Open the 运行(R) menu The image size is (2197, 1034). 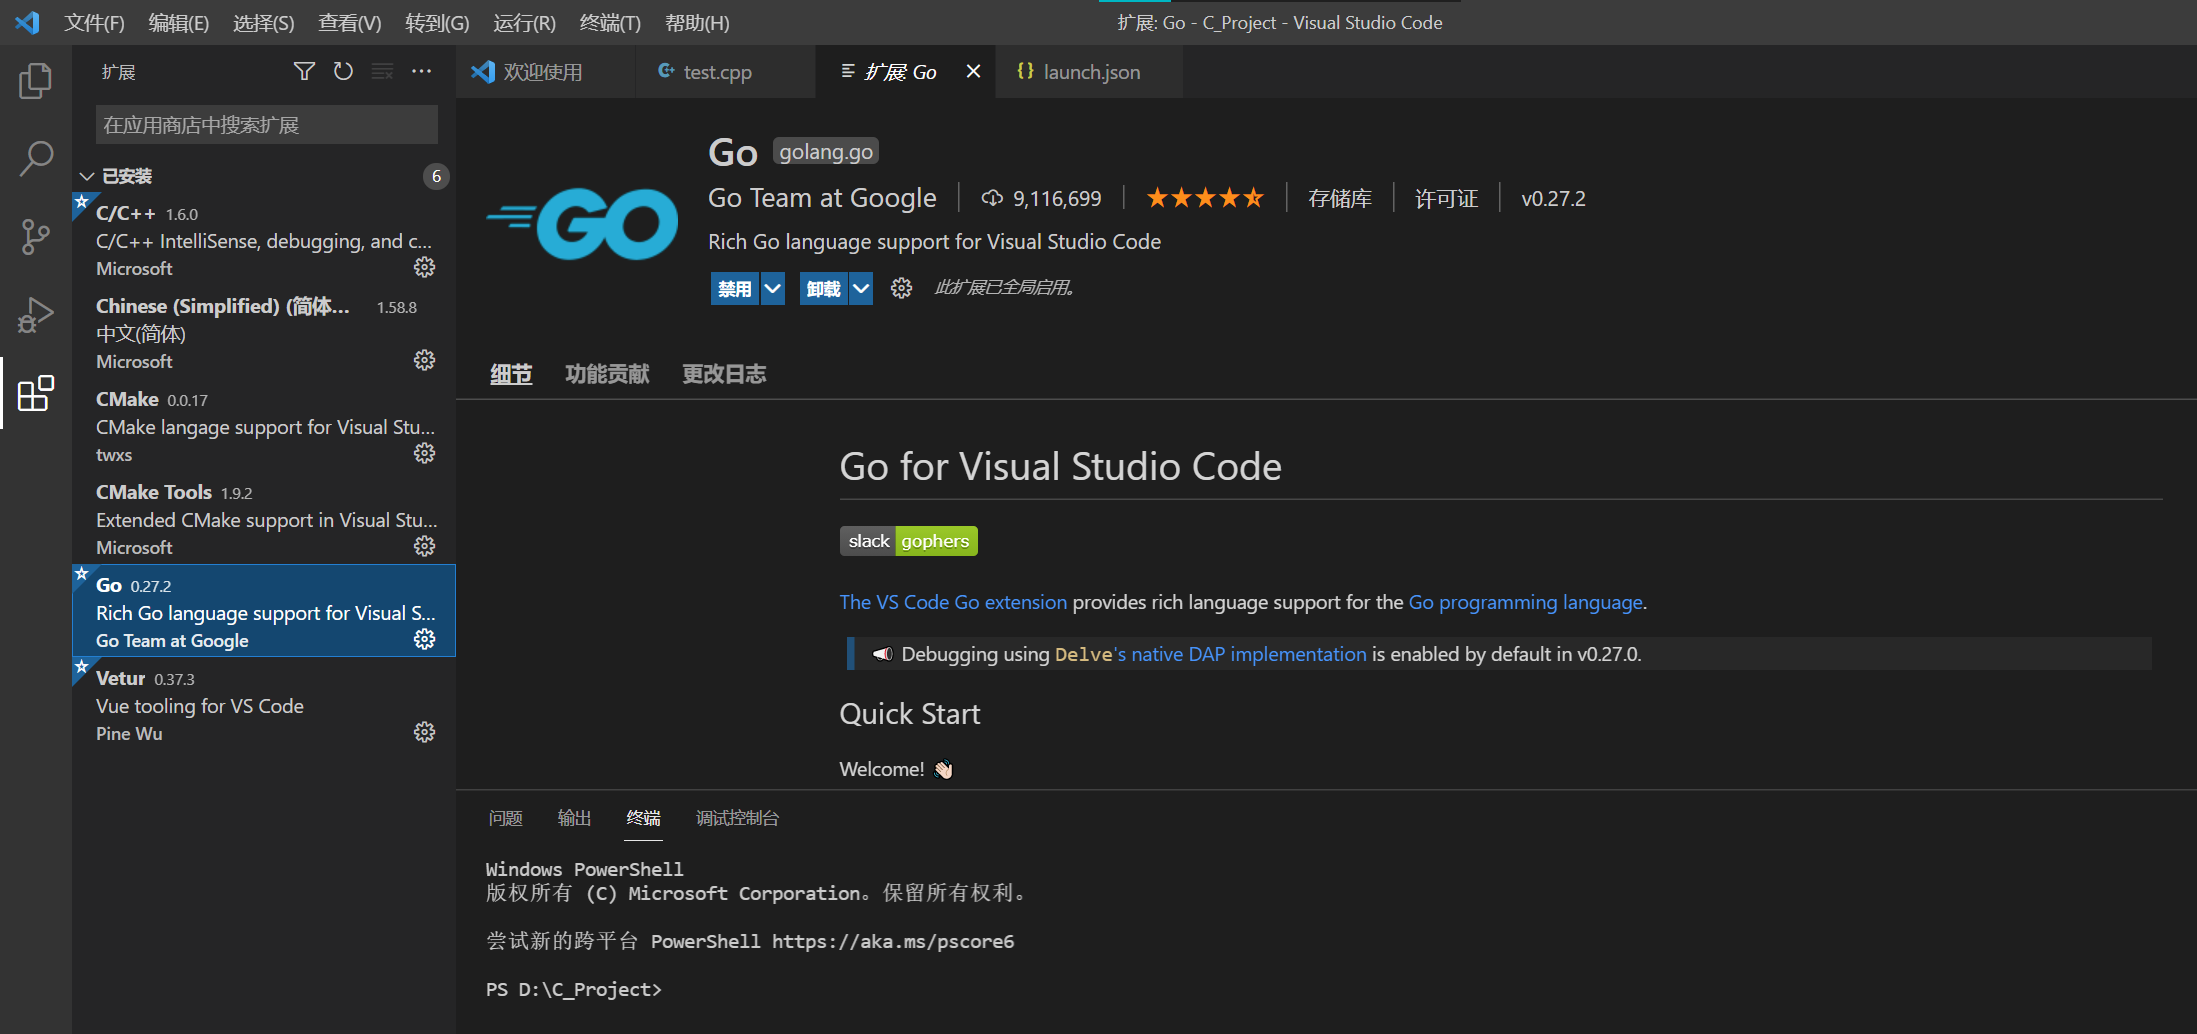(x=524, y=22)
